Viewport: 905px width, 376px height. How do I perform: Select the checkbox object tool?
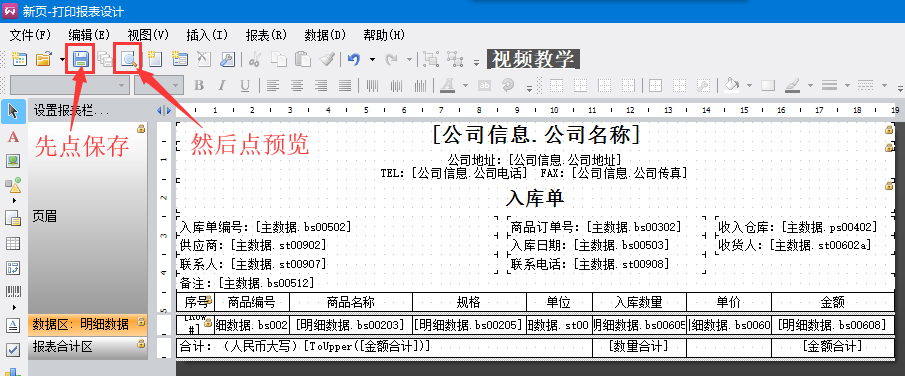[x=13, y=349]
